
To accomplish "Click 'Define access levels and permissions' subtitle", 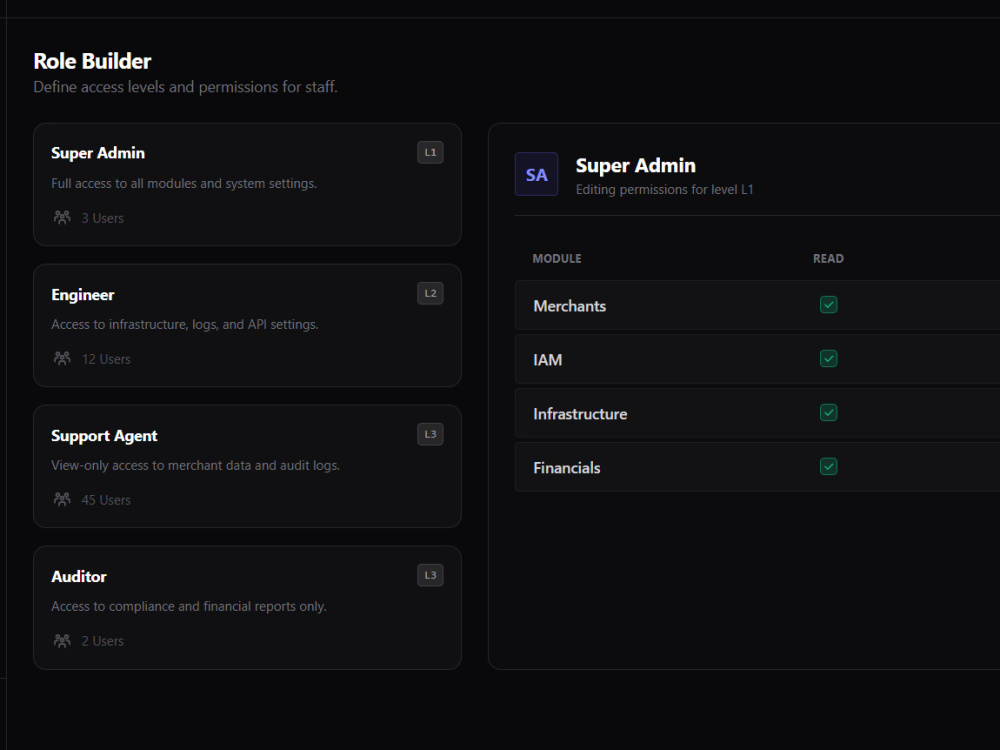I will (x=186, y=87).
